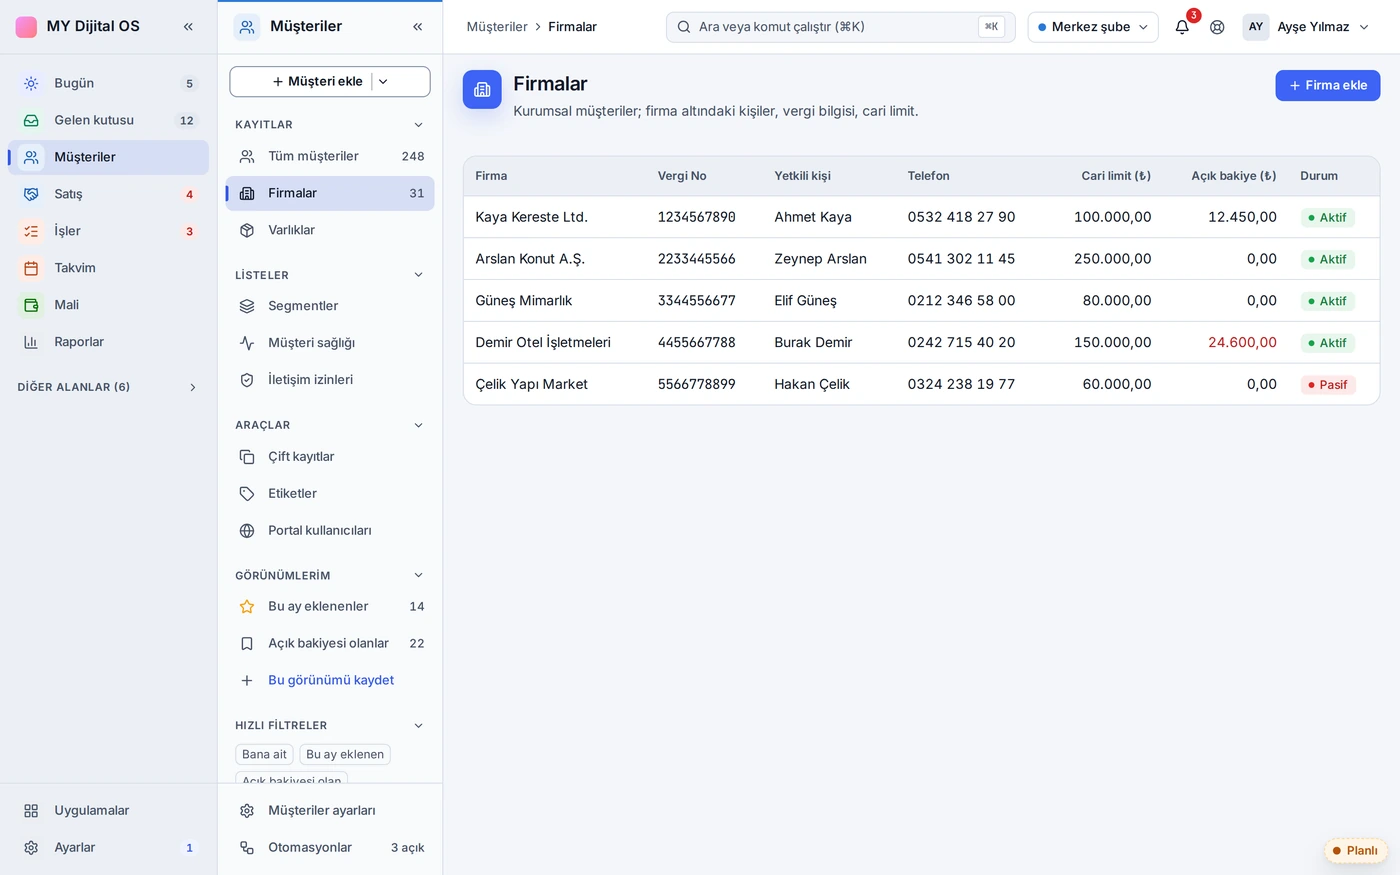The image size is (1400, 875).
Task: Click the İletişim izinleri shield icon
Action: click(247, 380)
